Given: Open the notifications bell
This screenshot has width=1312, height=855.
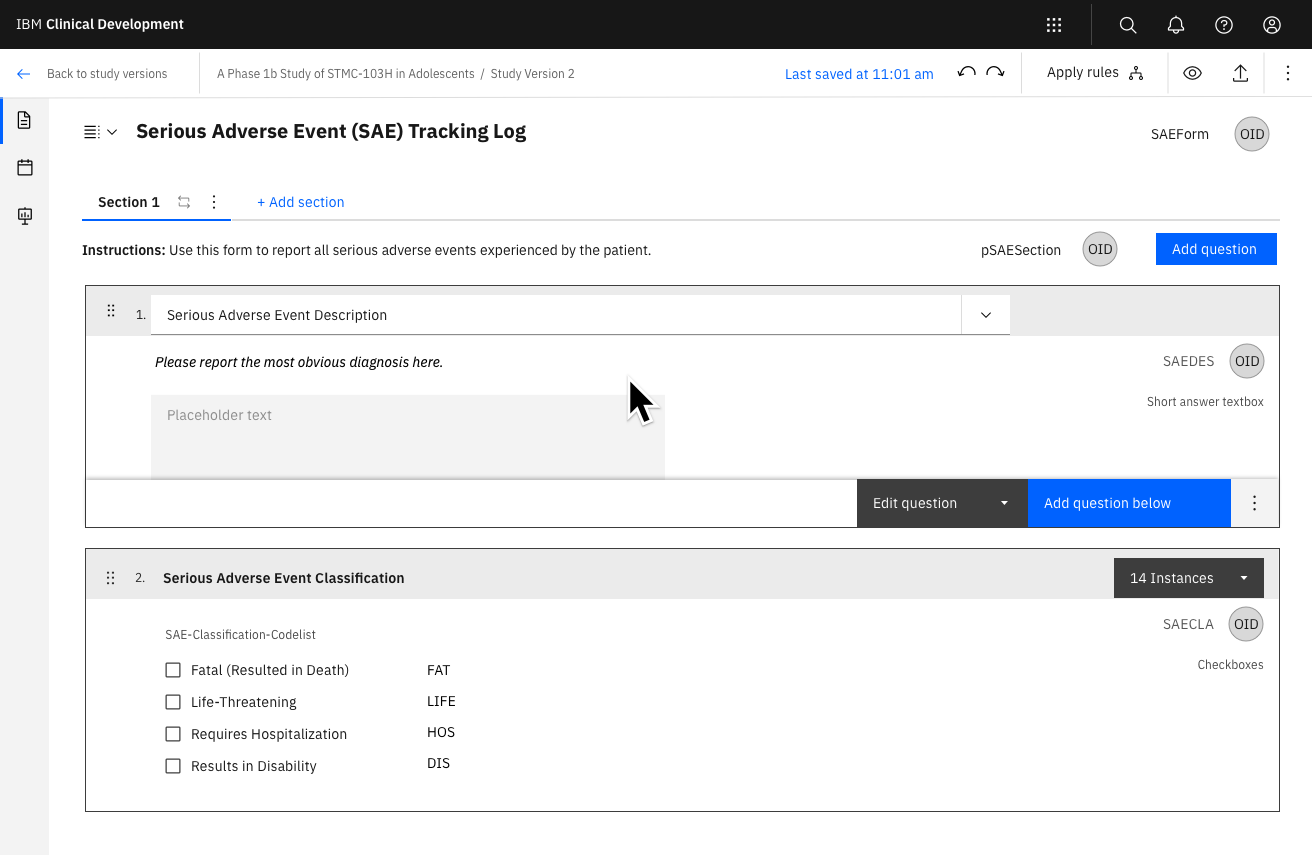Looking at the screenshot, I should coord(1176,25).
